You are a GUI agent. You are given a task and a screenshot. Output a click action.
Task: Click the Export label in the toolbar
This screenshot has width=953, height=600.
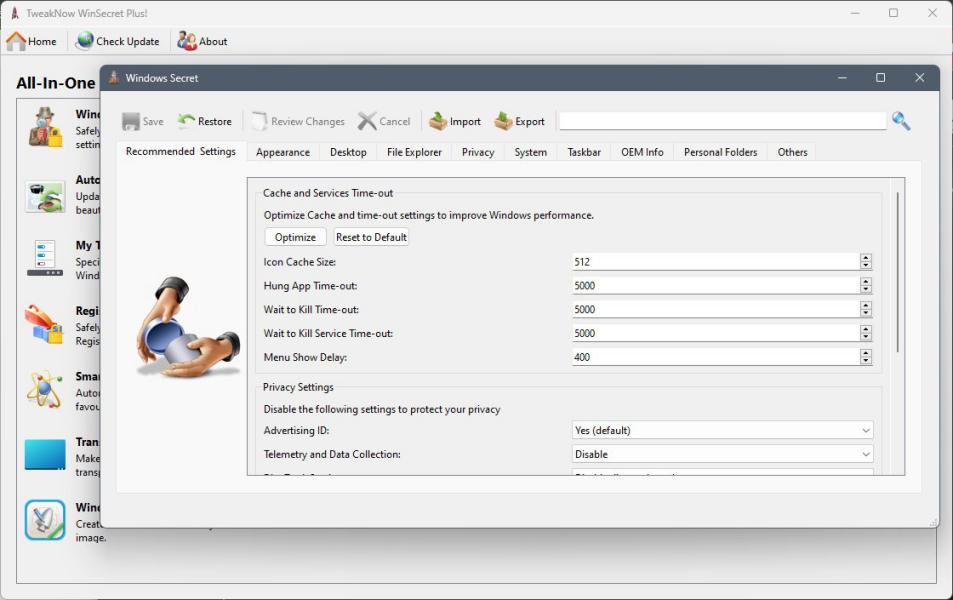click(x=530, y=122)
